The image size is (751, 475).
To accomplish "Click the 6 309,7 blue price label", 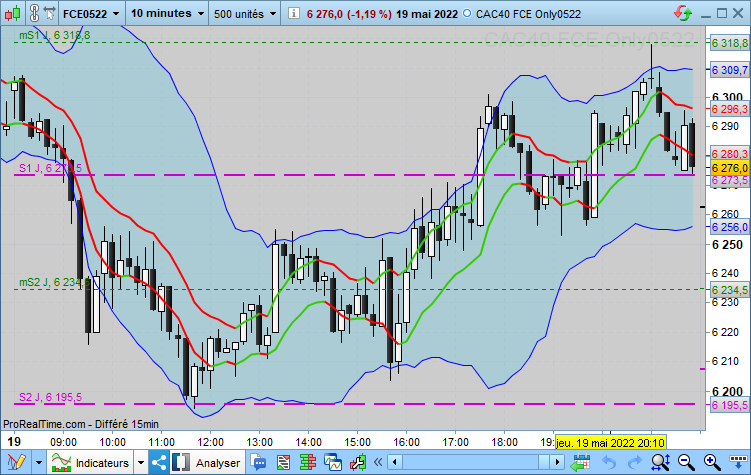I will click(729, 70).
